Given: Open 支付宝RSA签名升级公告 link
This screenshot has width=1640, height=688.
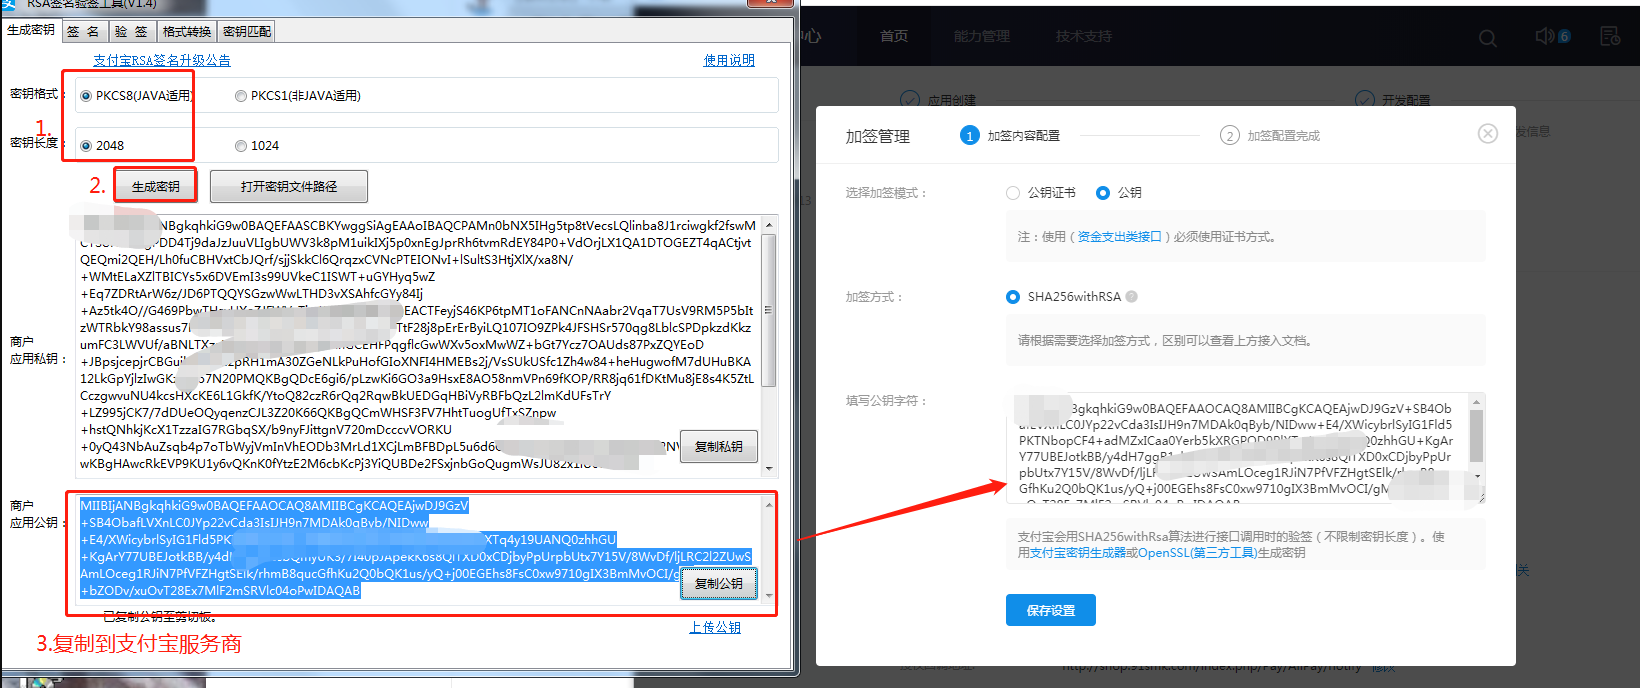Looking at the screenshot, I should (x=162, y=60).
